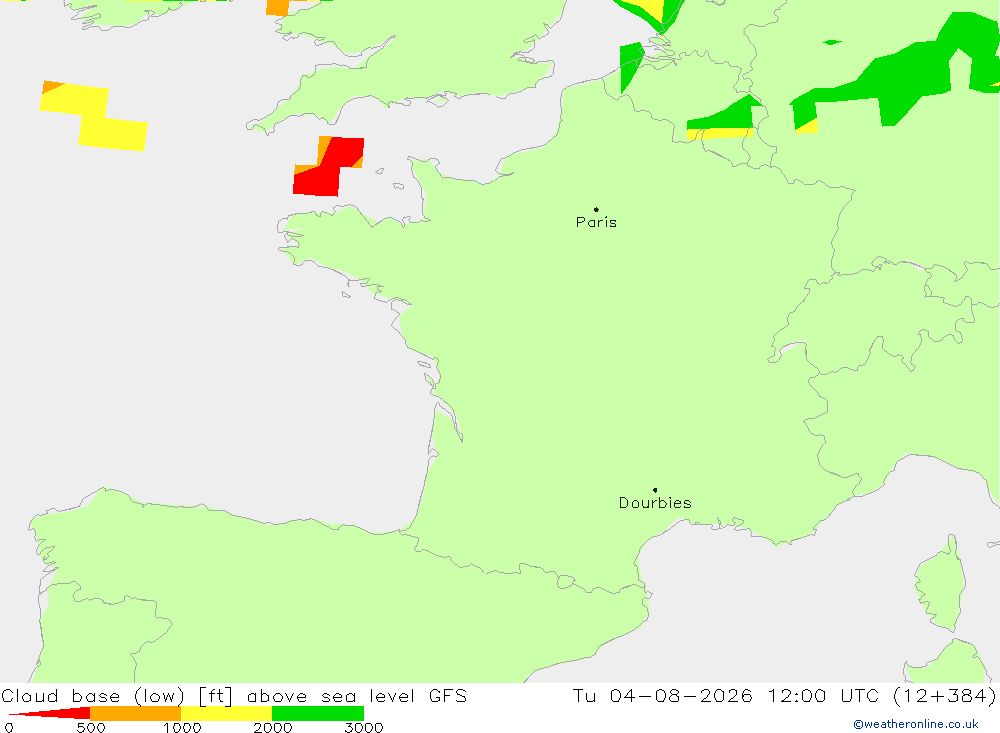The width and height of the screenshot is (1000, 733).
Task: Click the Dourbies city label
Action: tap(655, 503)
